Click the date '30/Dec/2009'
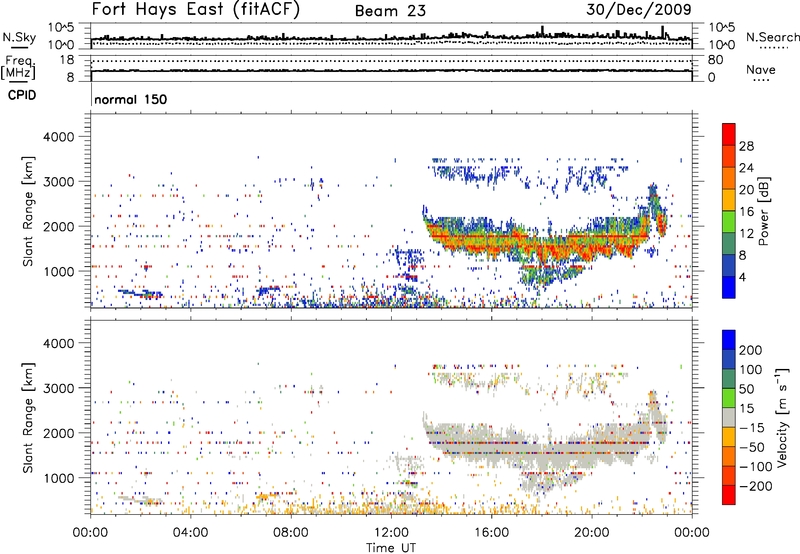 click(x=639, y=10)
